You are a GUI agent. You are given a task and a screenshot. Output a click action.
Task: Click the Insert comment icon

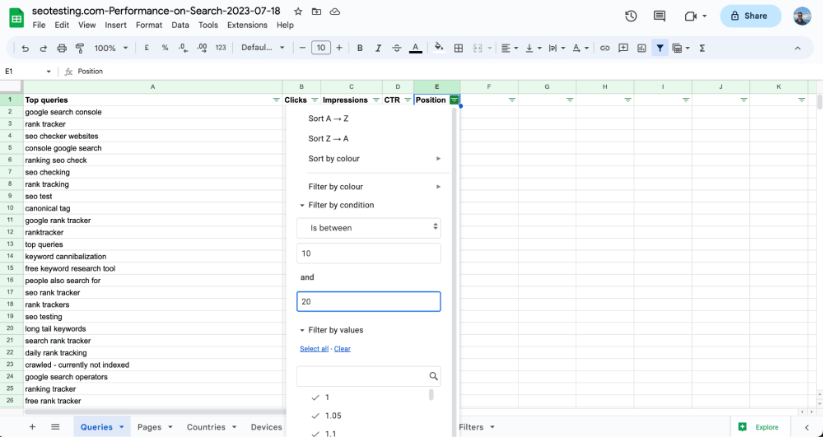[623, 48]
